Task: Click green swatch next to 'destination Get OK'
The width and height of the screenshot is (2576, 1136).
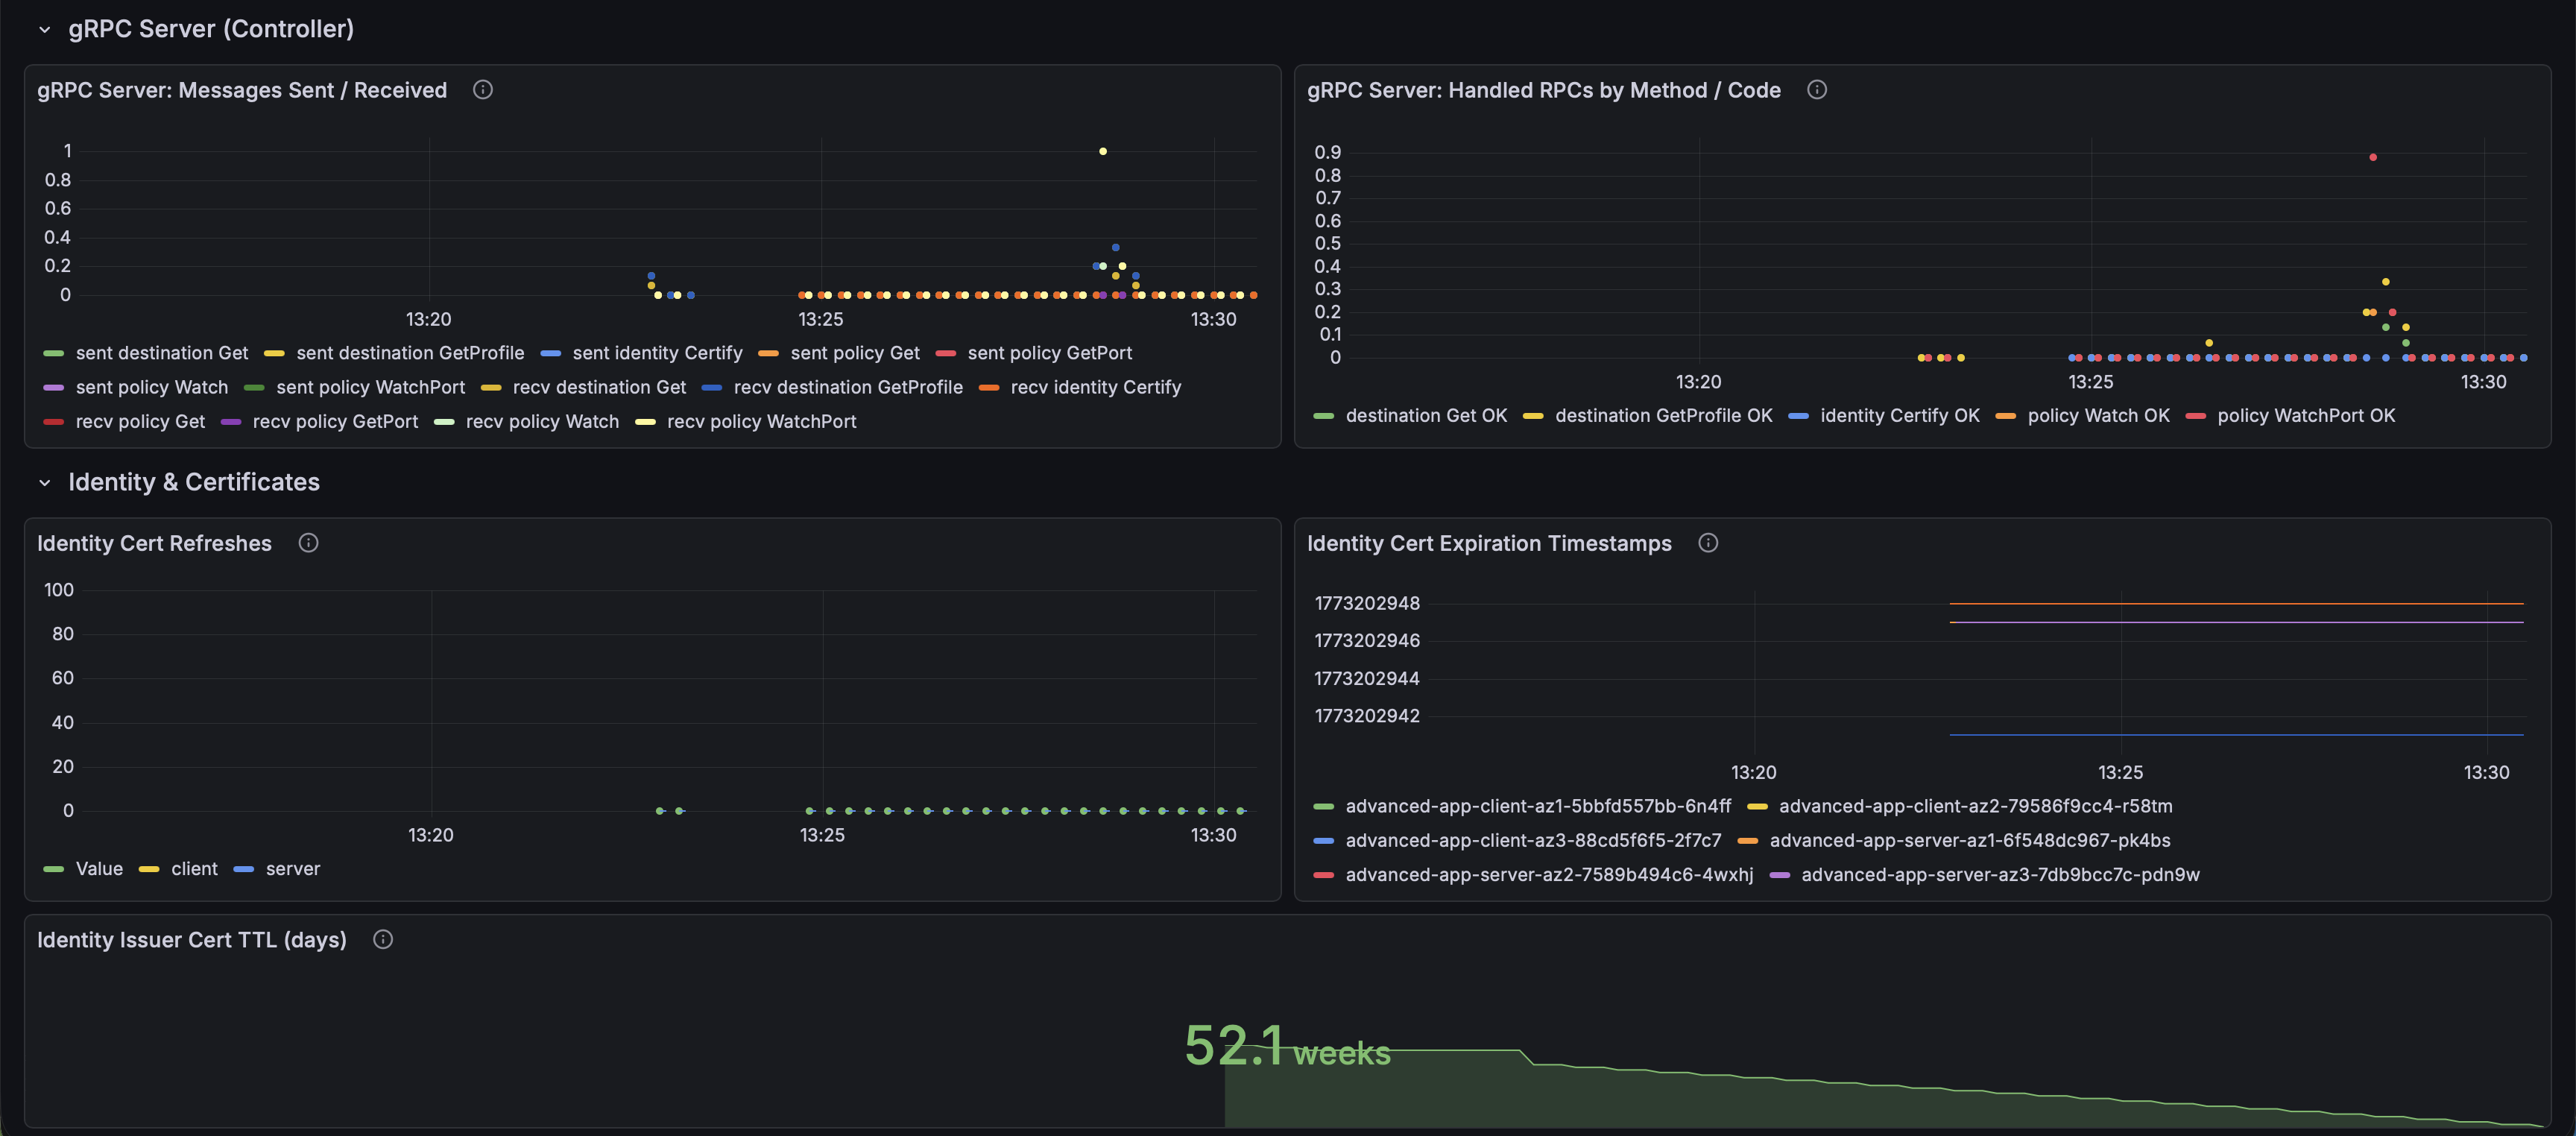Action: click(x=1323, y=416)
